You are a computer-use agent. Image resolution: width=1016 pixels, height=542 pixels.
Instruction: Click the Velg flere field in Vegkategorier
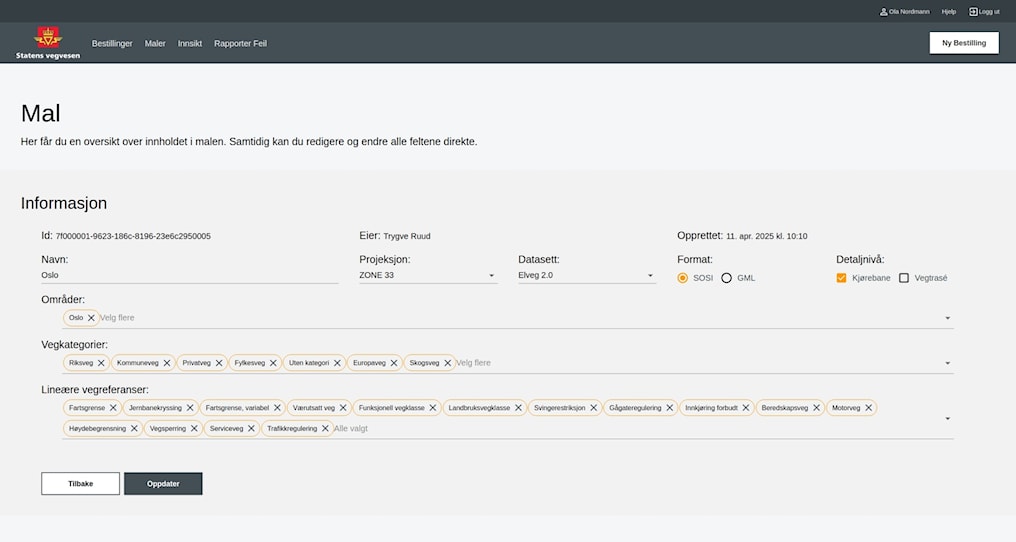click(474, 363)
